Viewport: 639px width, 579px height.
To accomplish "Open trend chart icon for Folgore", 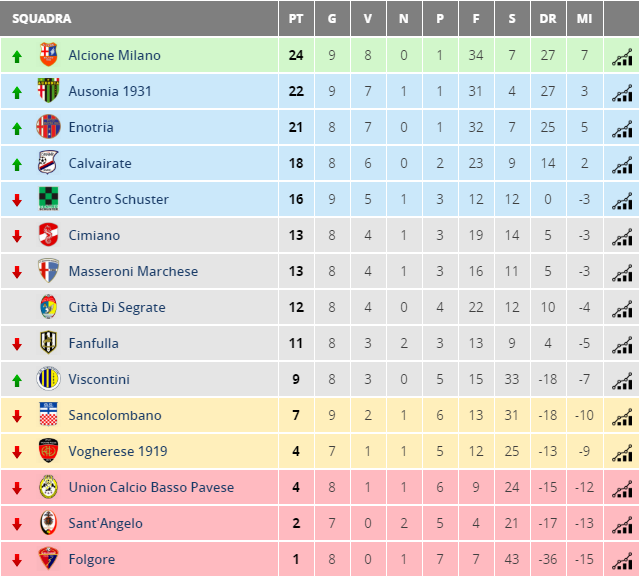I will click(x=622, y=561).
